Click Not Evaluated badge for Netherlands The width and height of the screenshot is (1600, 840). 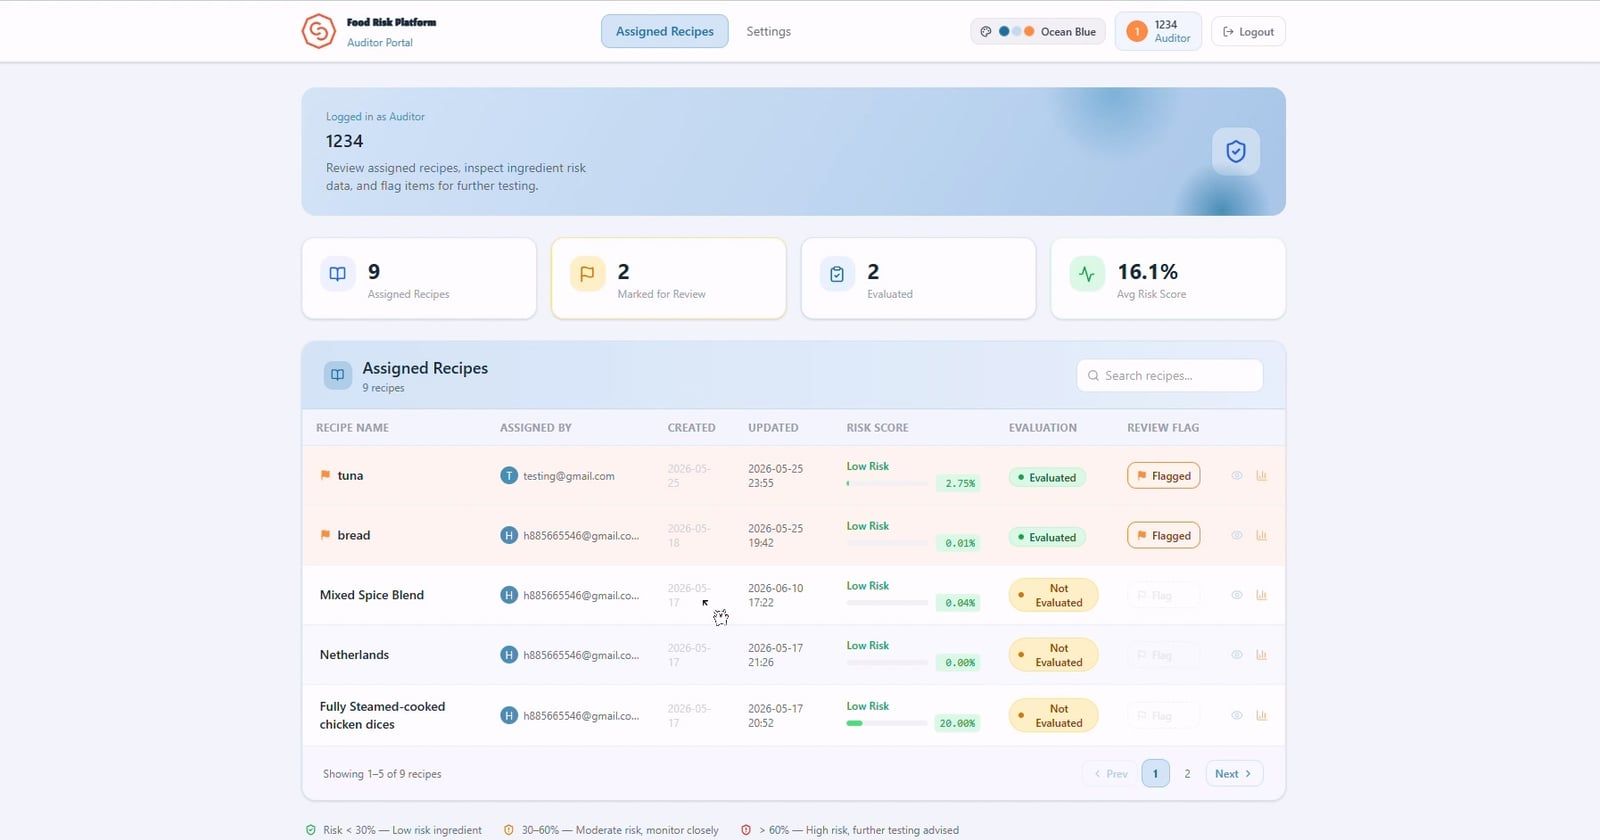point(1053,655)
